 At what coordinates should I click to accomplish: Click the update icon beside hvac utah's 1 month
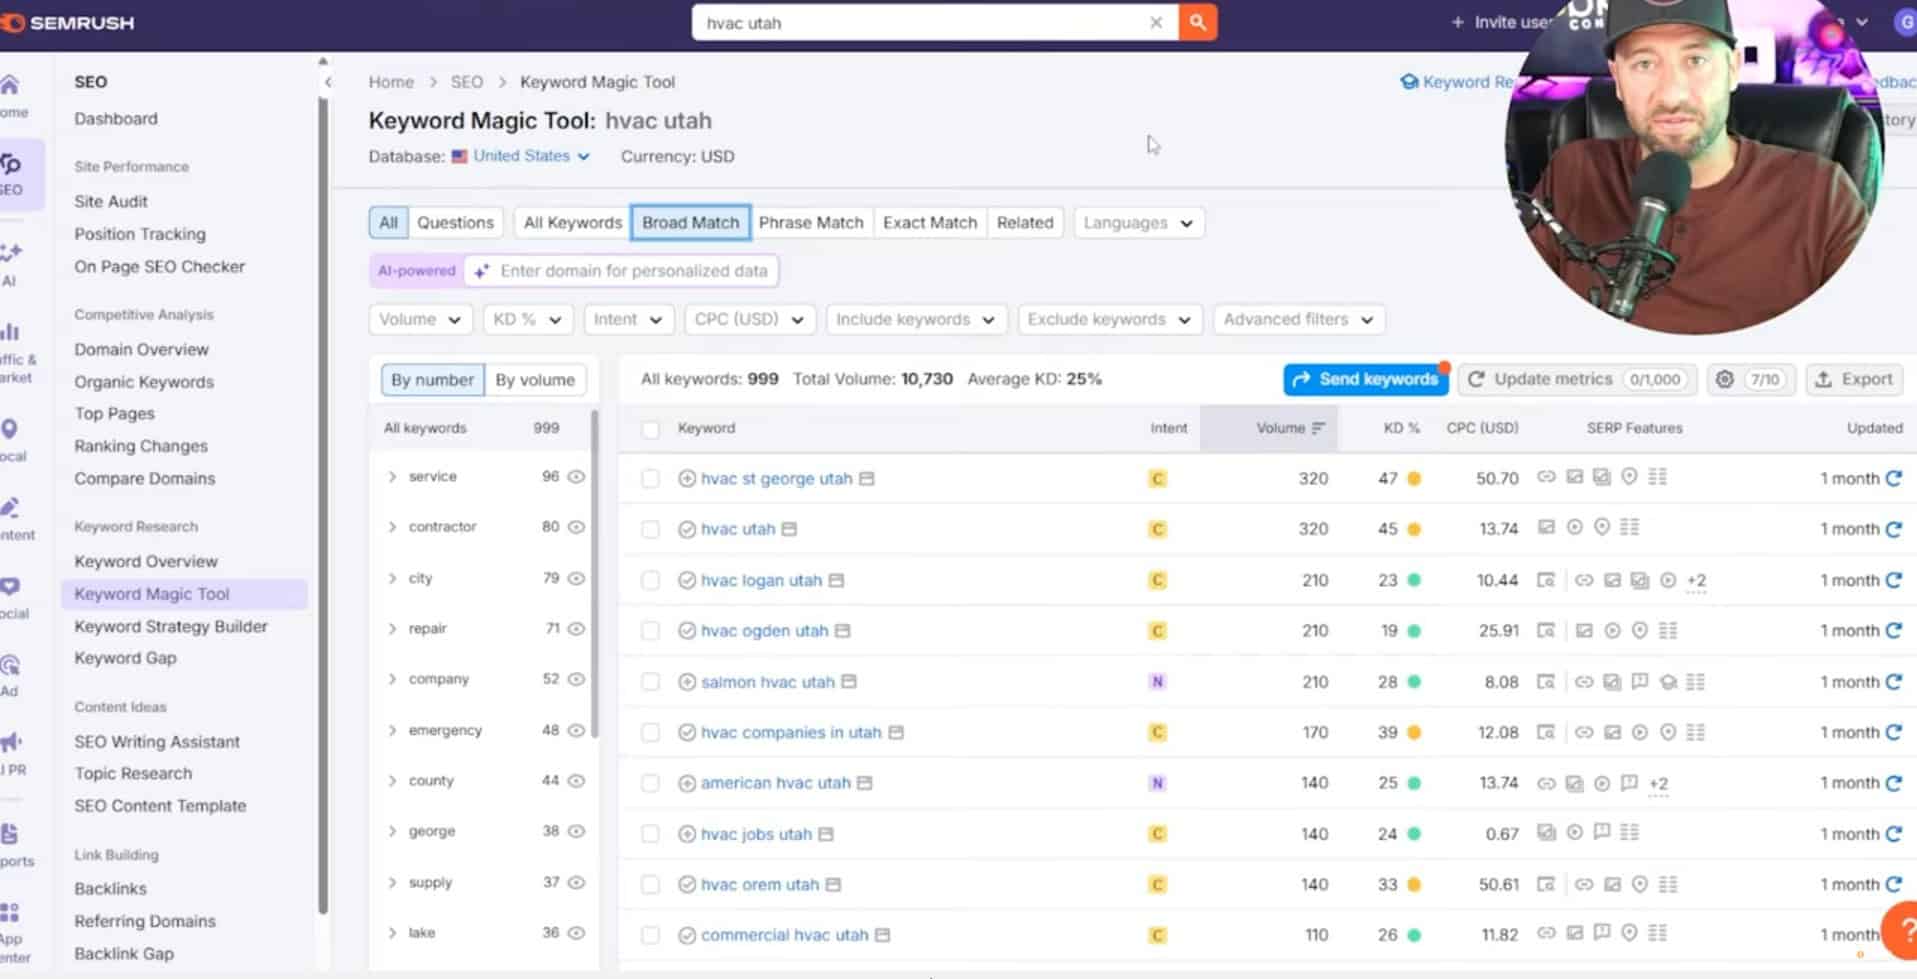pyautogui.click(x=1895, y=529)
